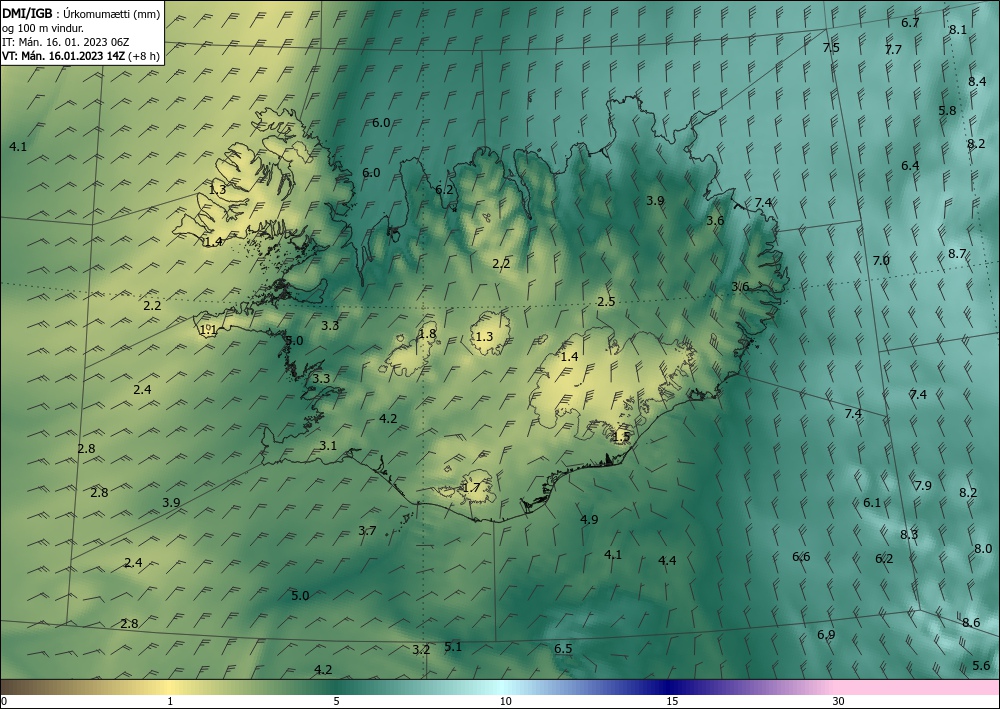The width and height of the screenshot is (1000, 709).
Task: Click the colour scale label 30
Action: tap(839, 701)
